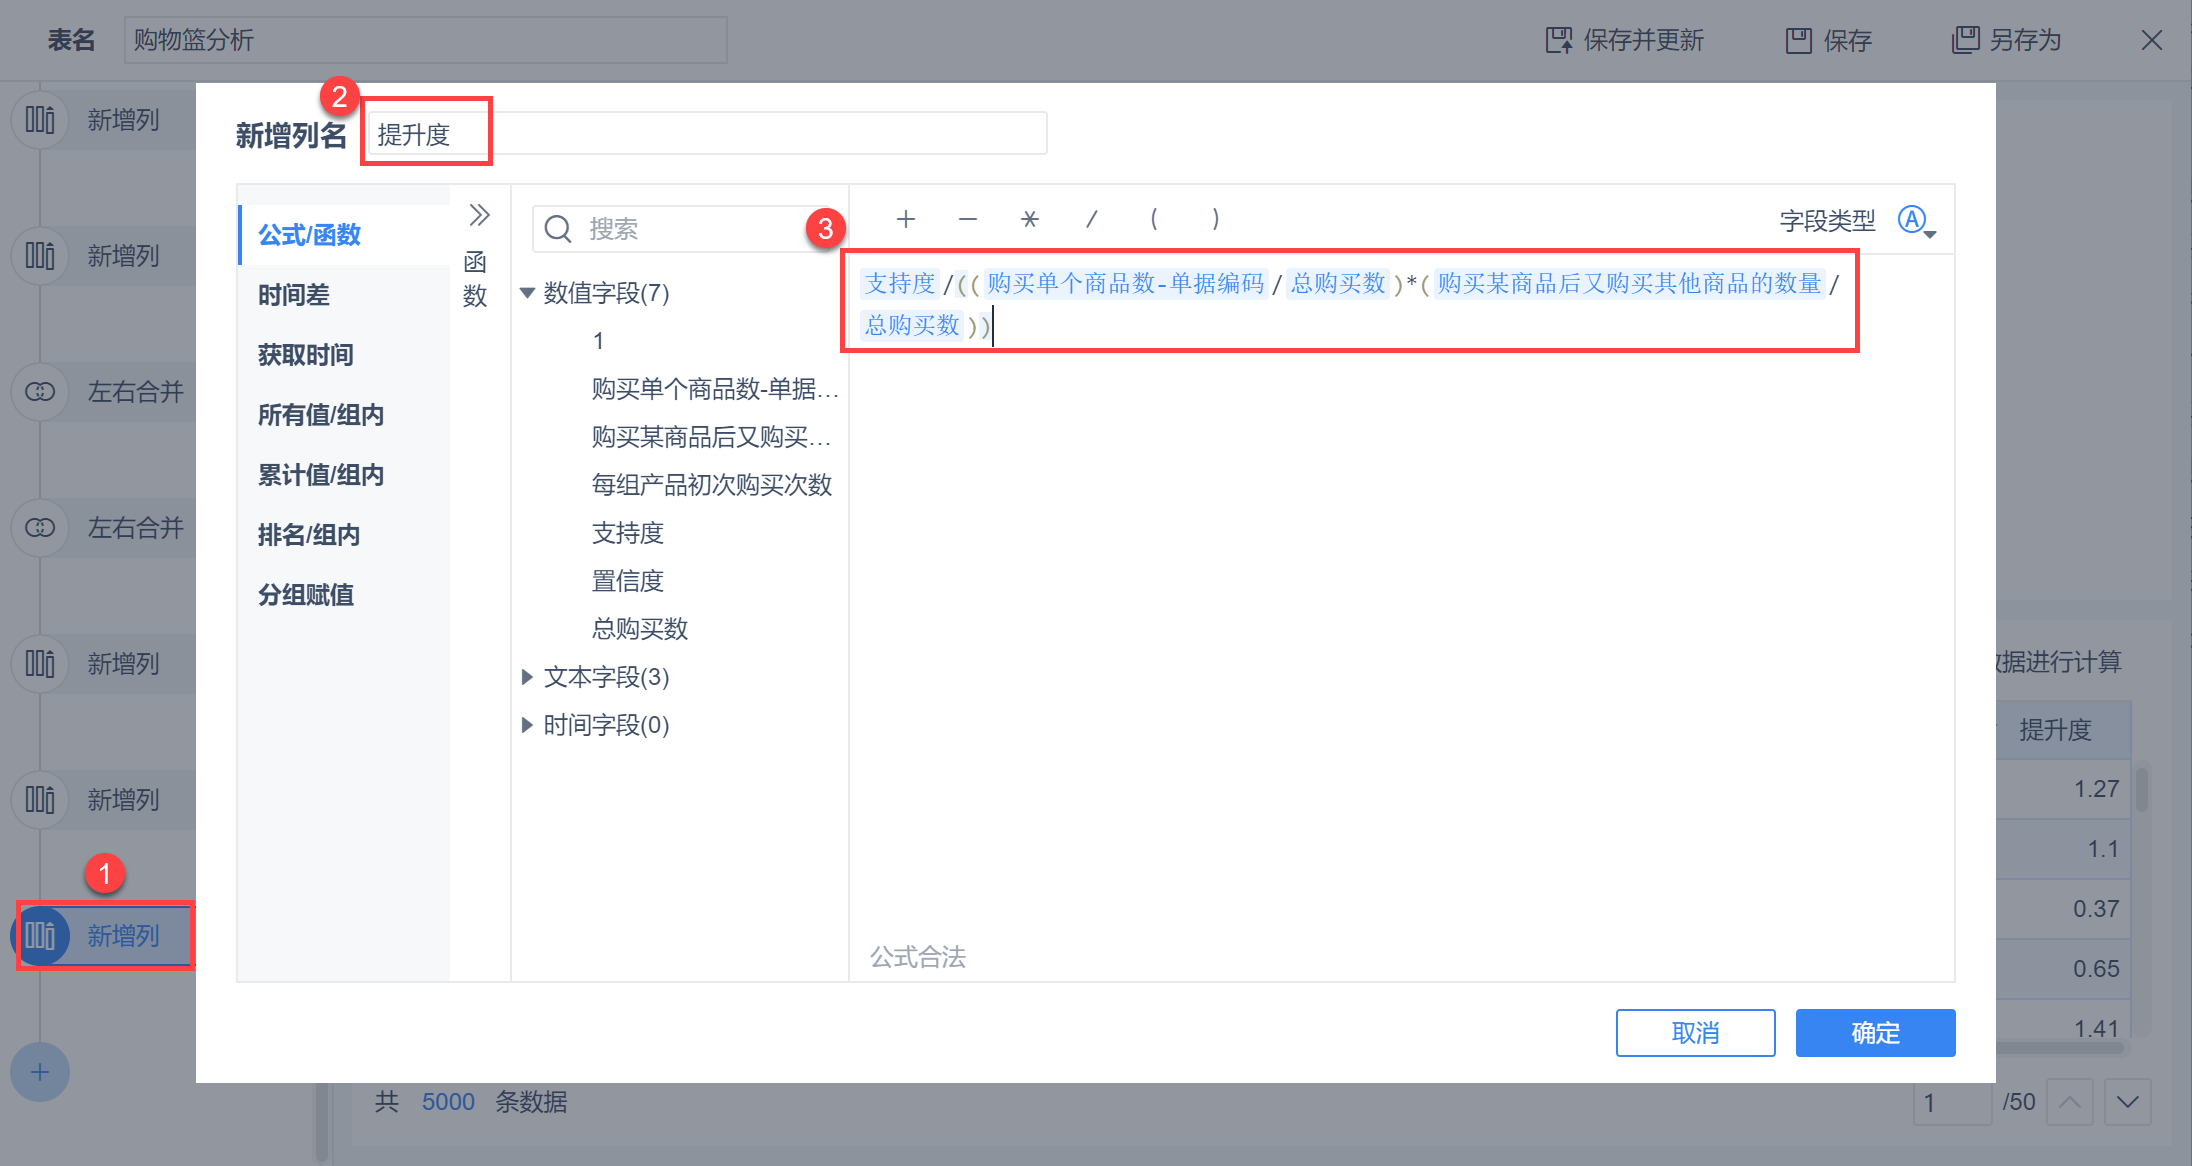This screenshot has height=1166, width=2192.
Task: Insert the plus operator
Action: point(906,219)
